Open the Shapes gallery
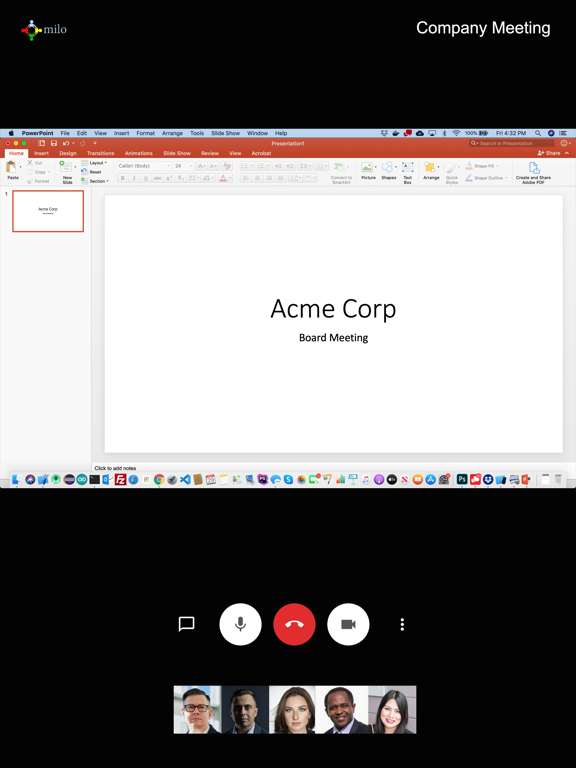 coord(389,171)
